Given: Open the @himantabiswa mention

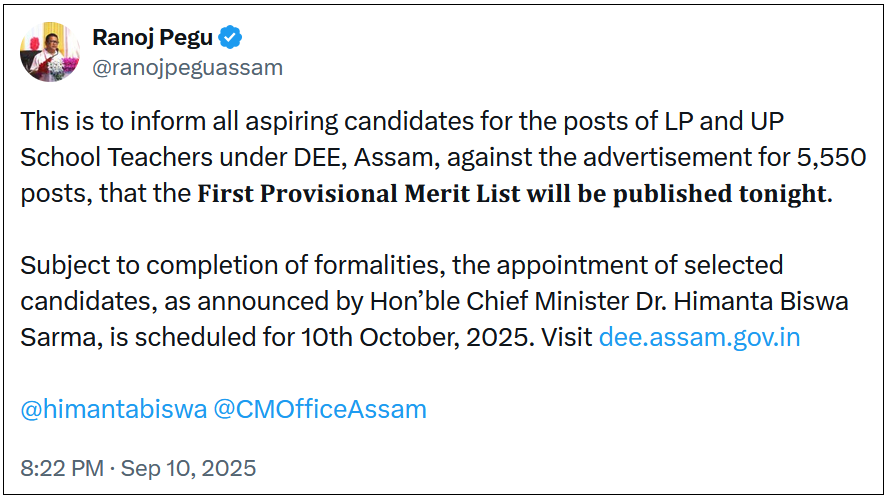Looking at the screenshot, I should click(114, 409).
